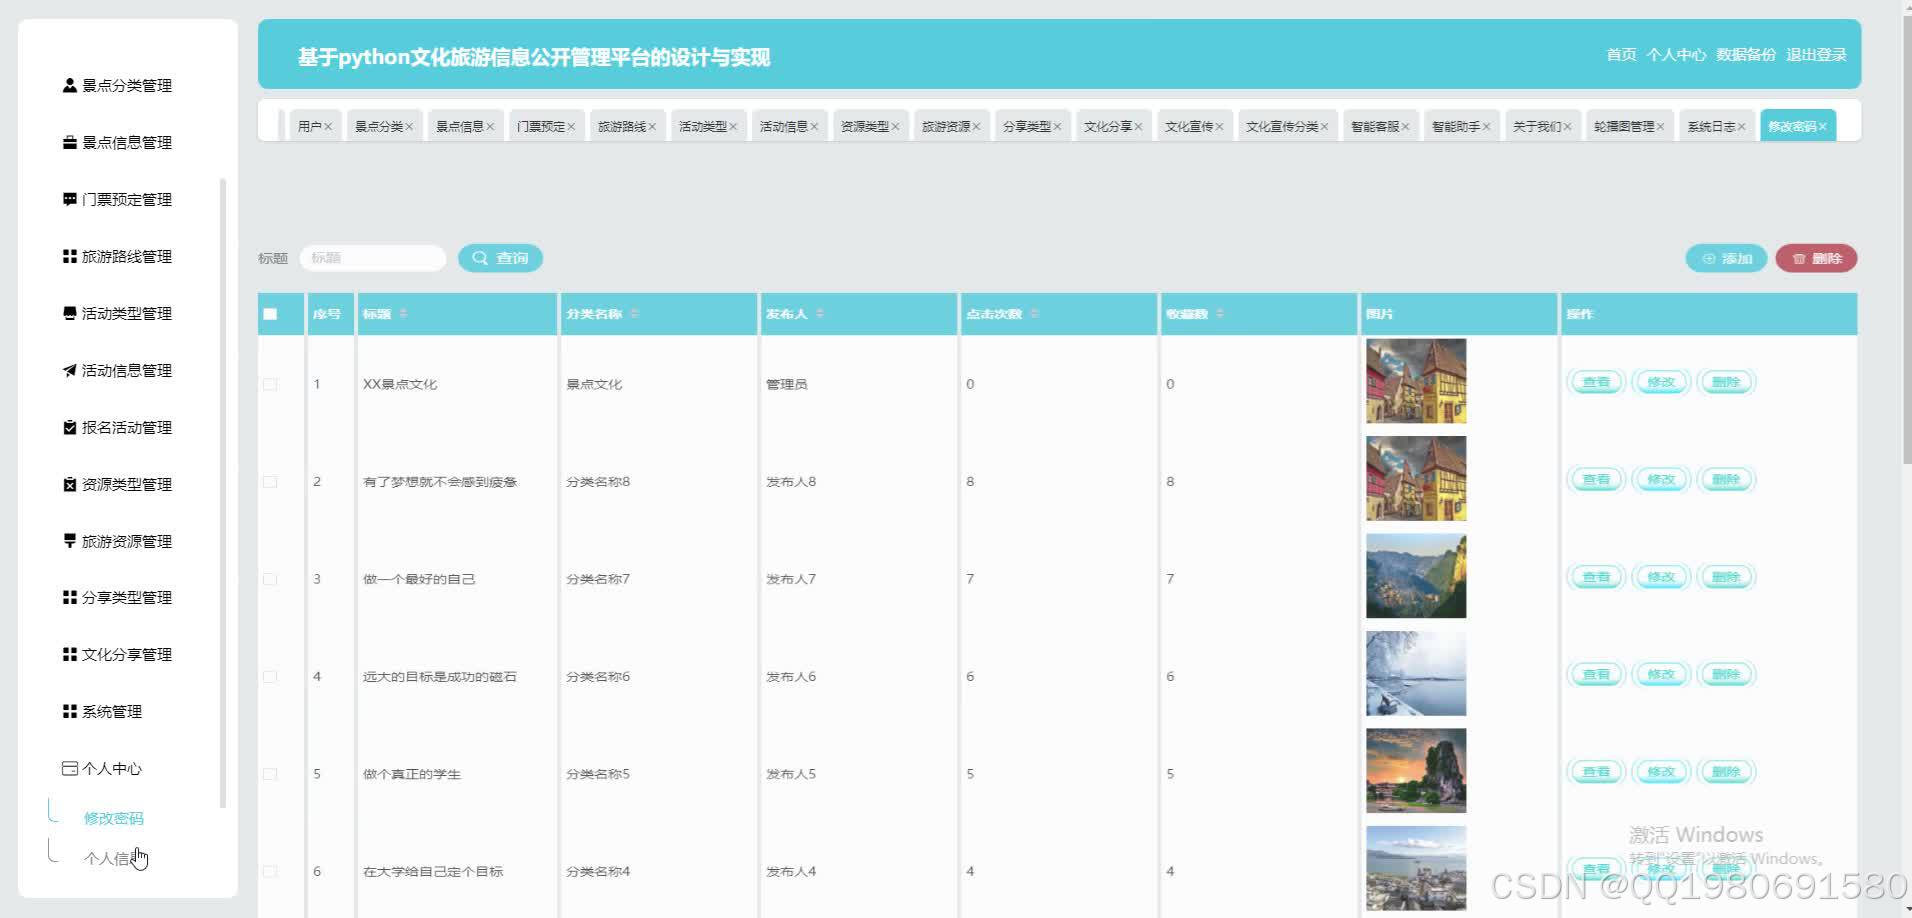Sort by the 分类名称 column arrows
Image resolution: width=1912 pixels, height=918 pixels.
(634, 314)
